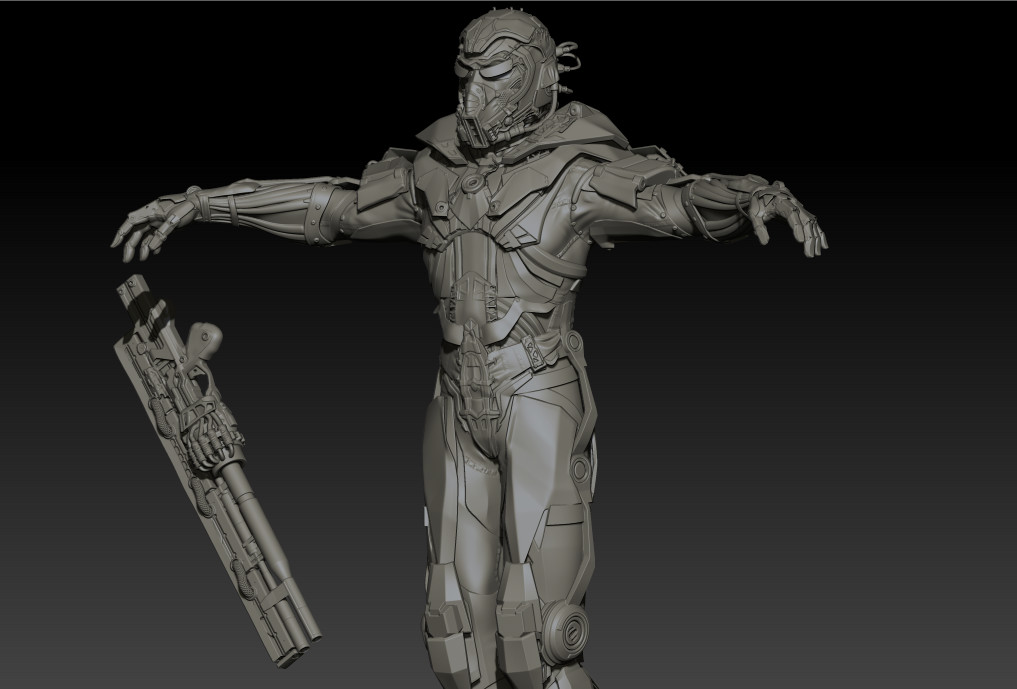Screen dimensions: 1017x689
Task: Select the rifle weapon model
Action: tap(217, 470)
